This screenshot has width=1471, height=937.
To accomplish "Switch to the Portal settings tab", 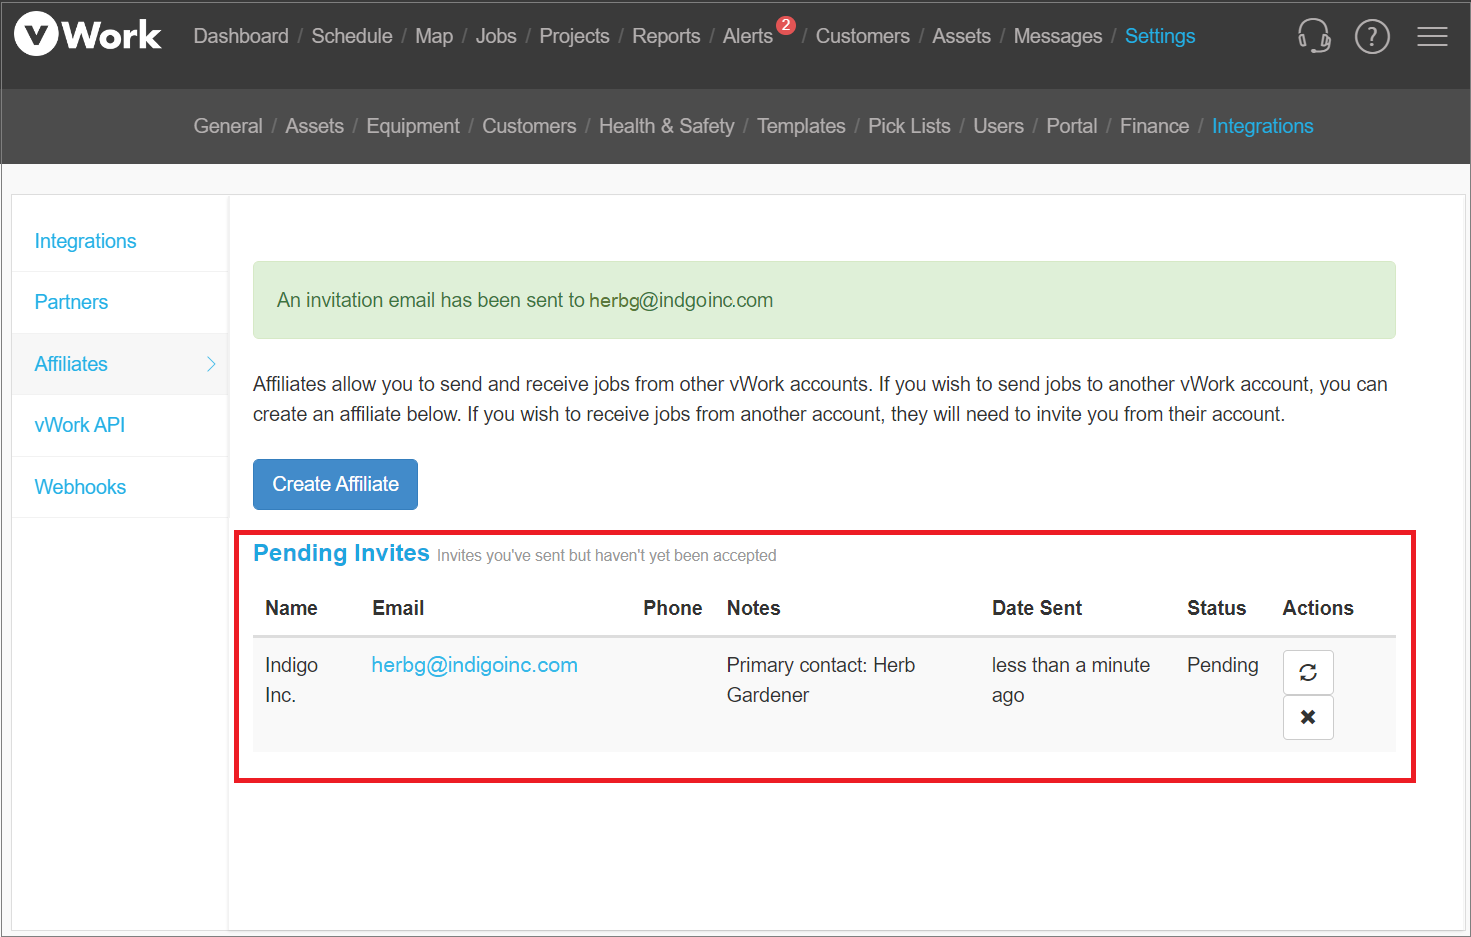I will click(x=1071, y=126).
